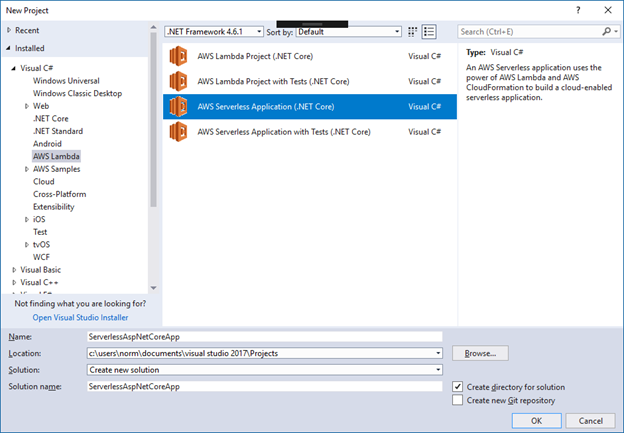Click the AWS Lambda Project (.NET Core) icon
This screenshot has width=624, height=433.
[178, 56]
